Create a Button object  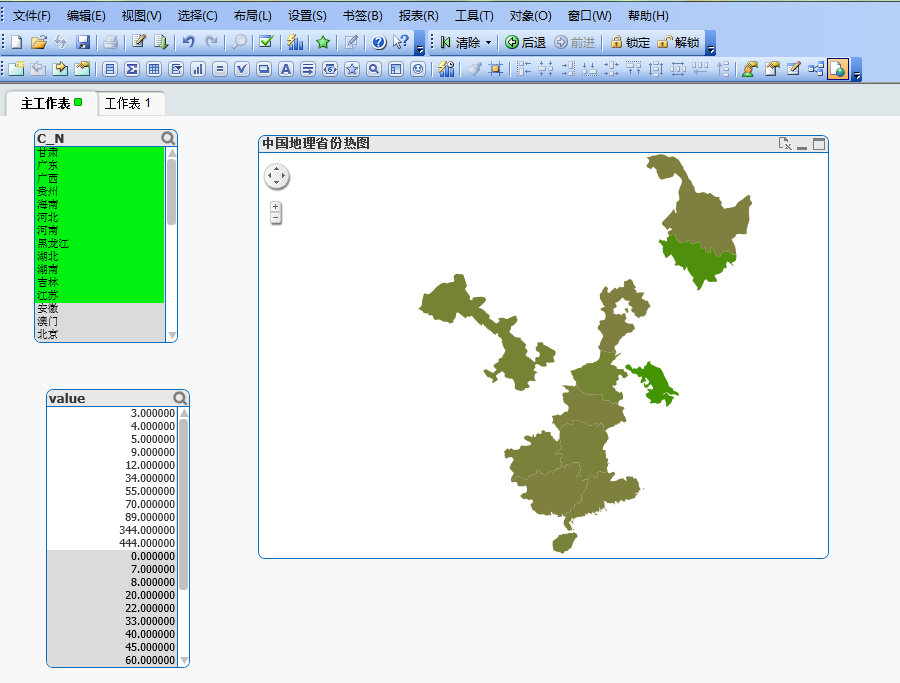pyautogui.click(x=263, y=69)
